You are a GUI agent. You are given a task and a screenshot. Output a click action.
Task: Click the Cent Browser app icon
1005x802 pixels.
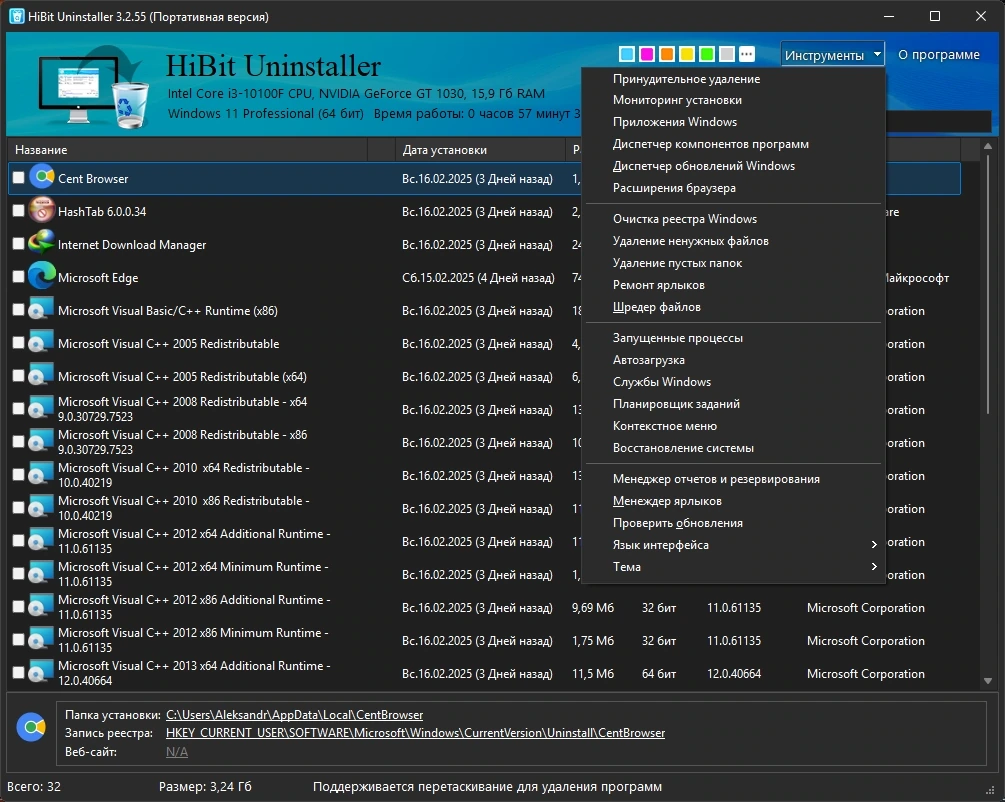click(x=42, y=176)
